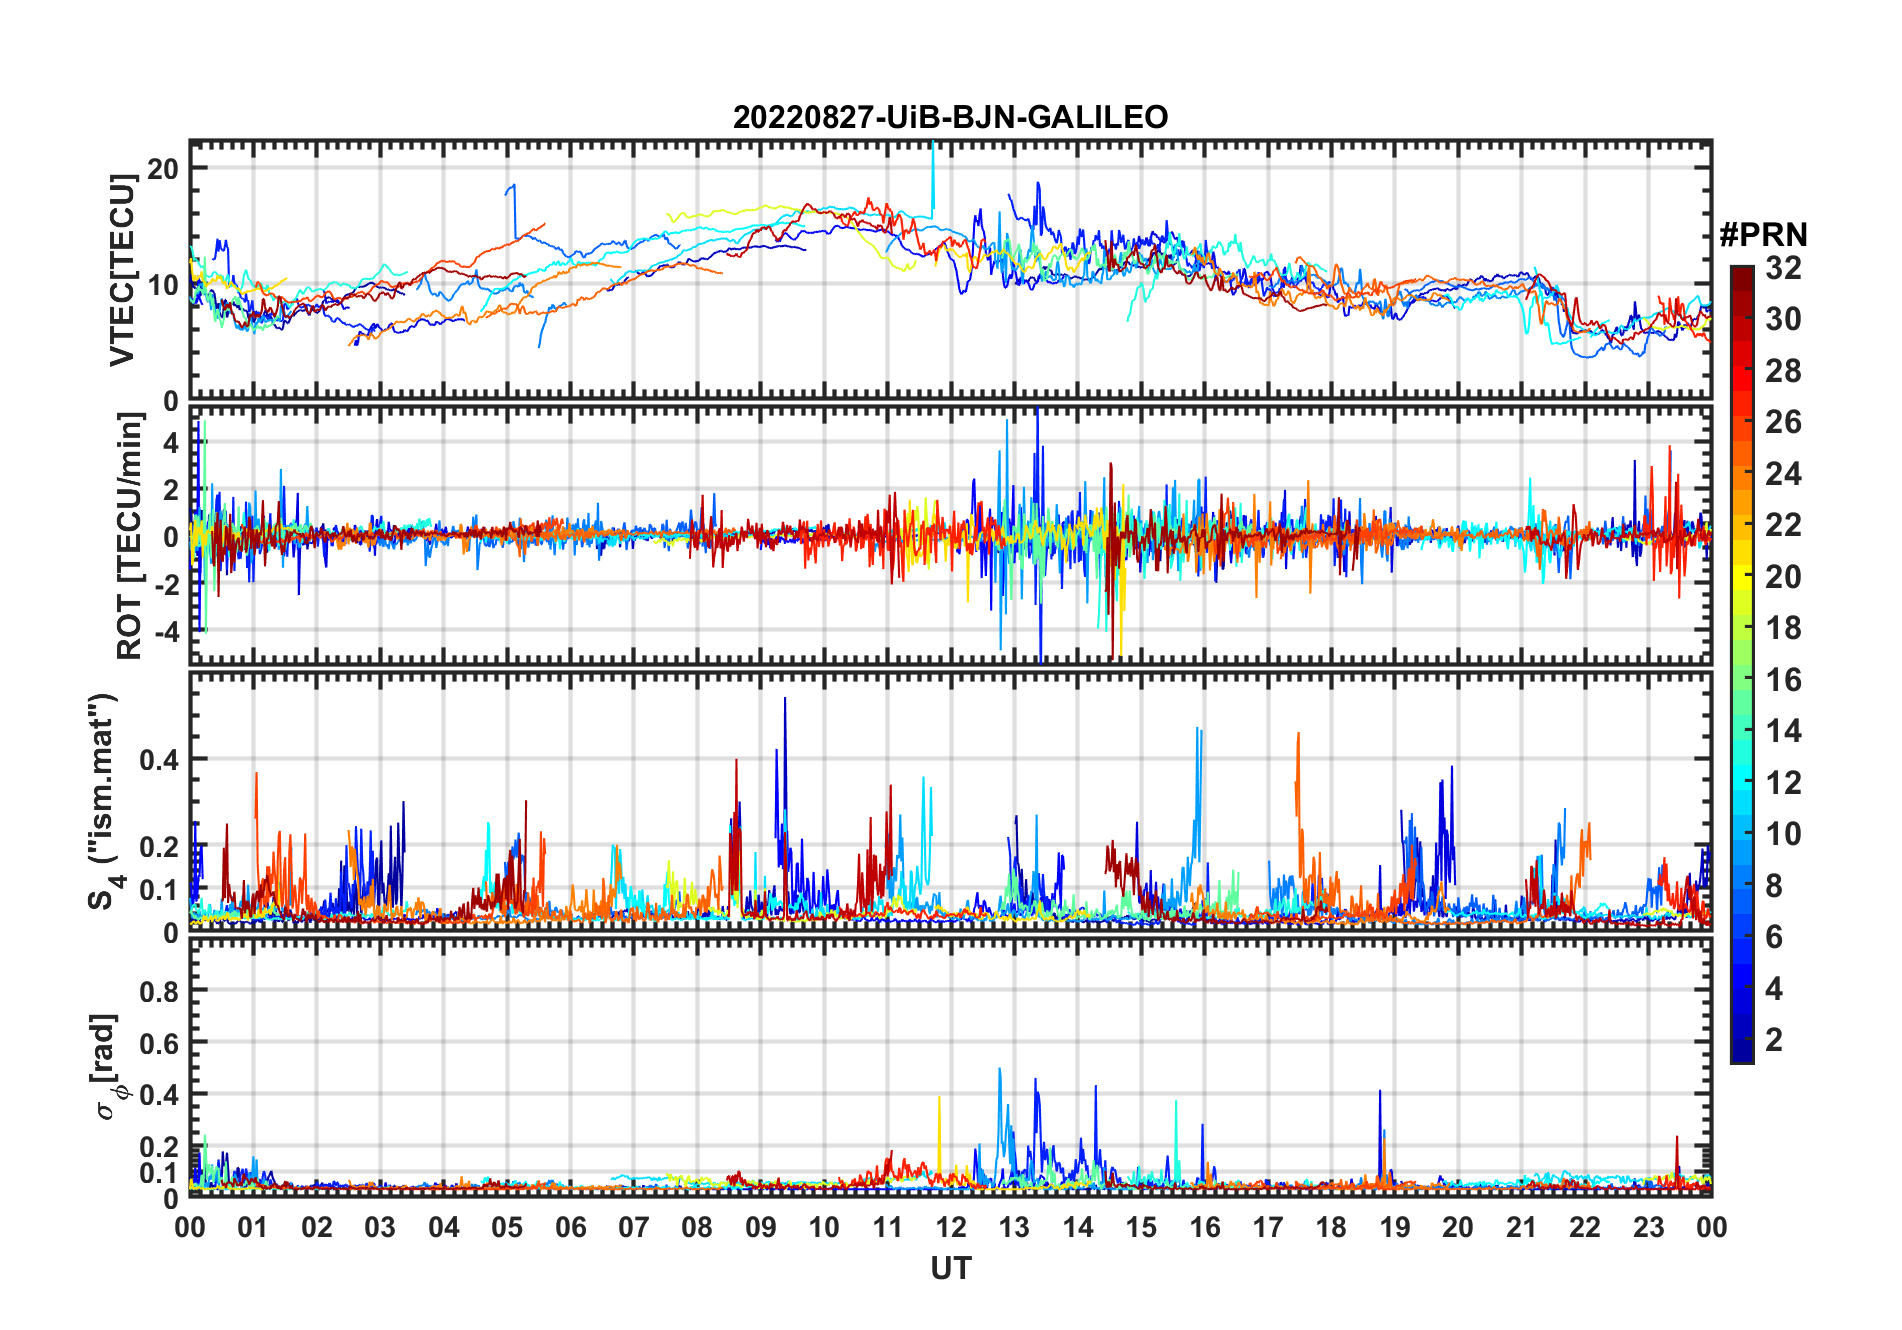Click x-axis tick label 12
Screen dimensions: 1902x1330
[x=951, y=1227]
